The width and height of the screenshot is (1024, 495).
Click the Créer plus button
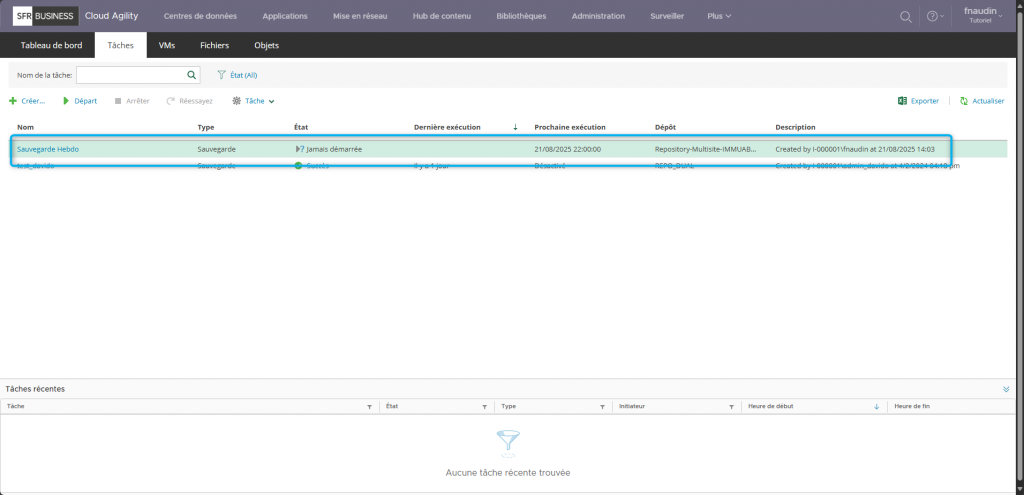coord(27,101)
